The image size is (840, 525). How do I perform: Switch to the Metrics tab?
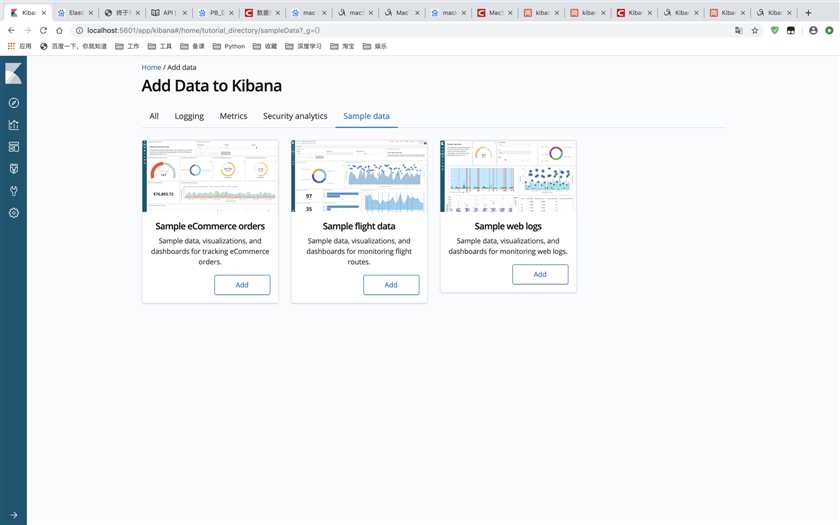[x=234, y=116]
